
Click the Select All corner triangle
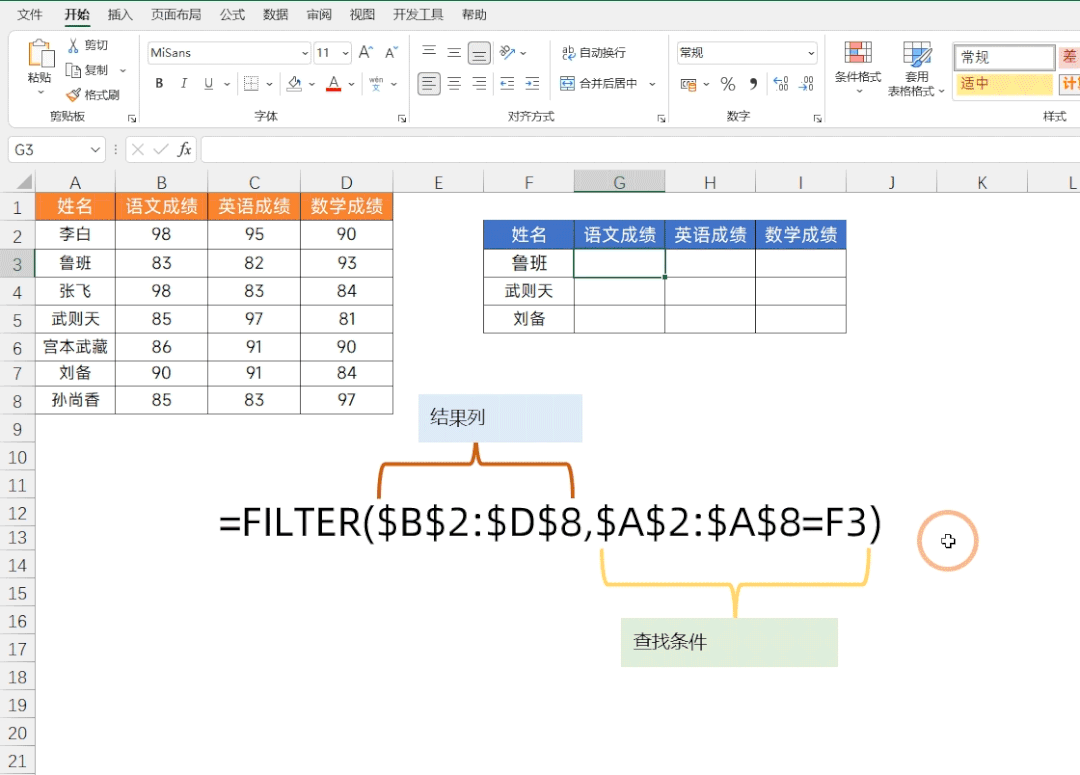(x=24, y=182)
